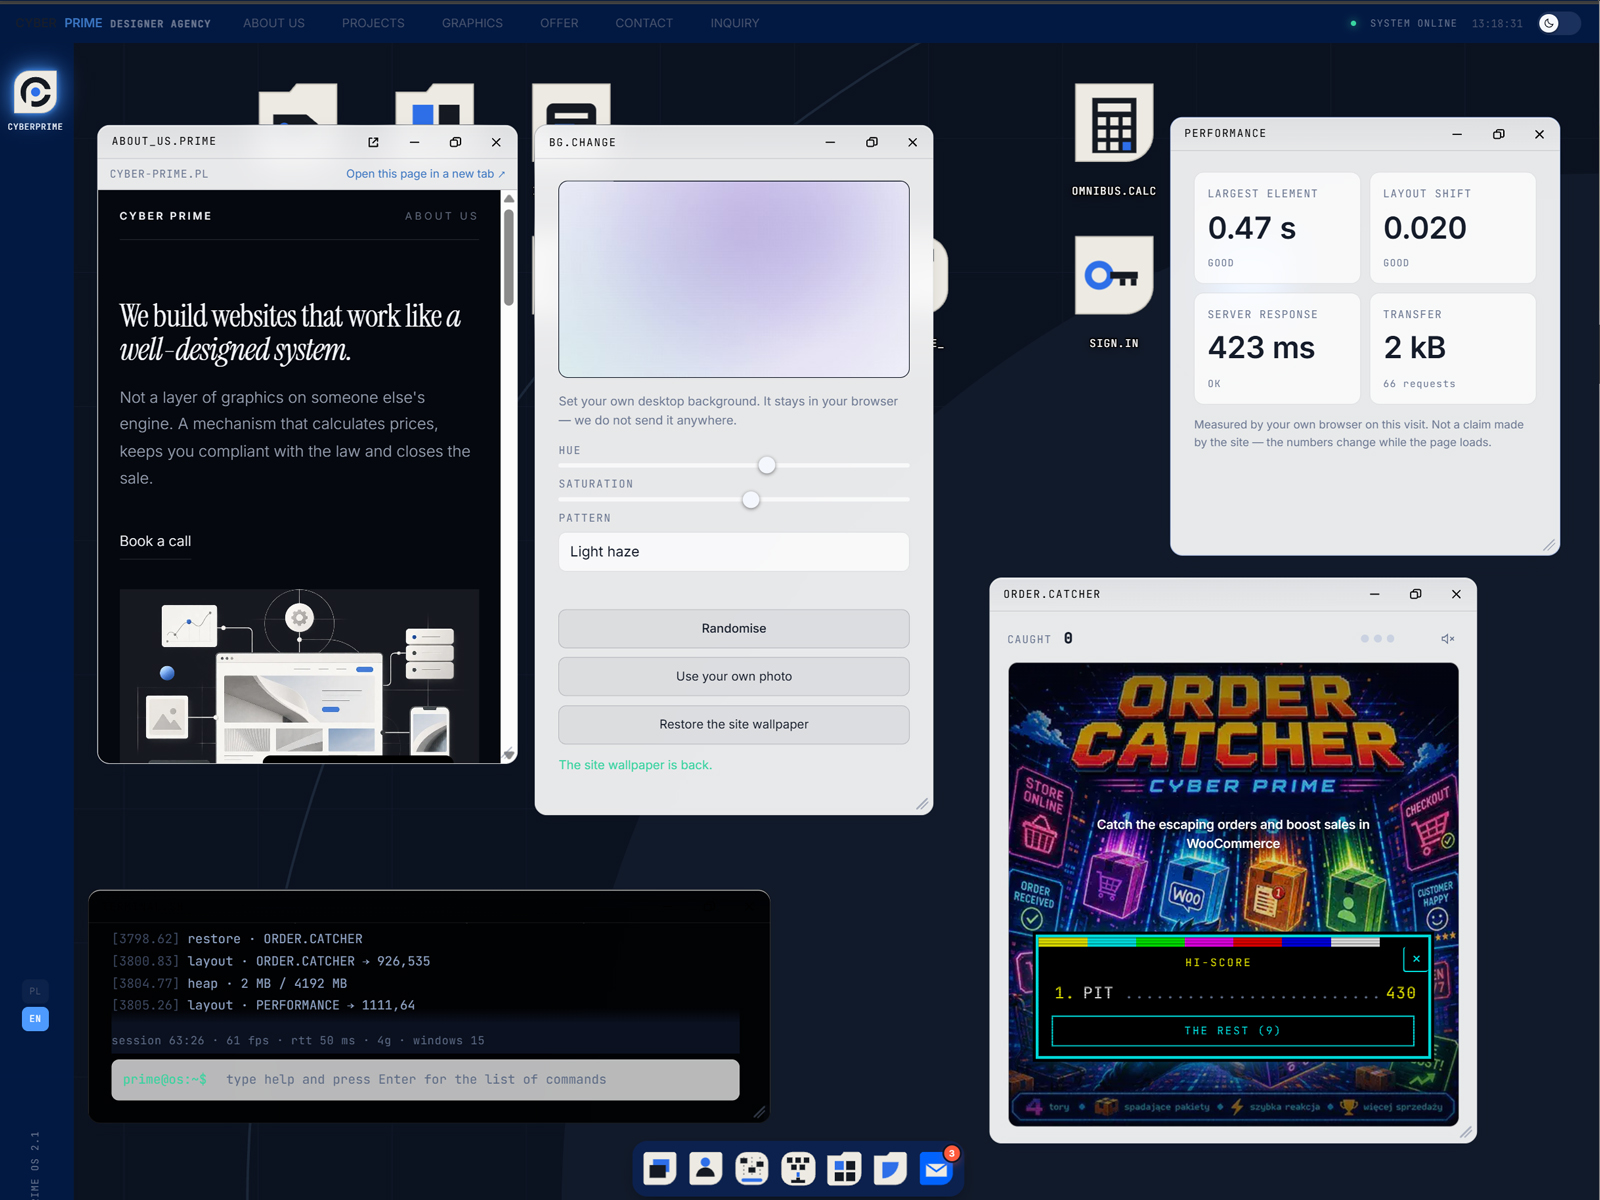
Task: Adjust the Saturation slider handle
Action: pyautogui.click(x=751, y=500)
